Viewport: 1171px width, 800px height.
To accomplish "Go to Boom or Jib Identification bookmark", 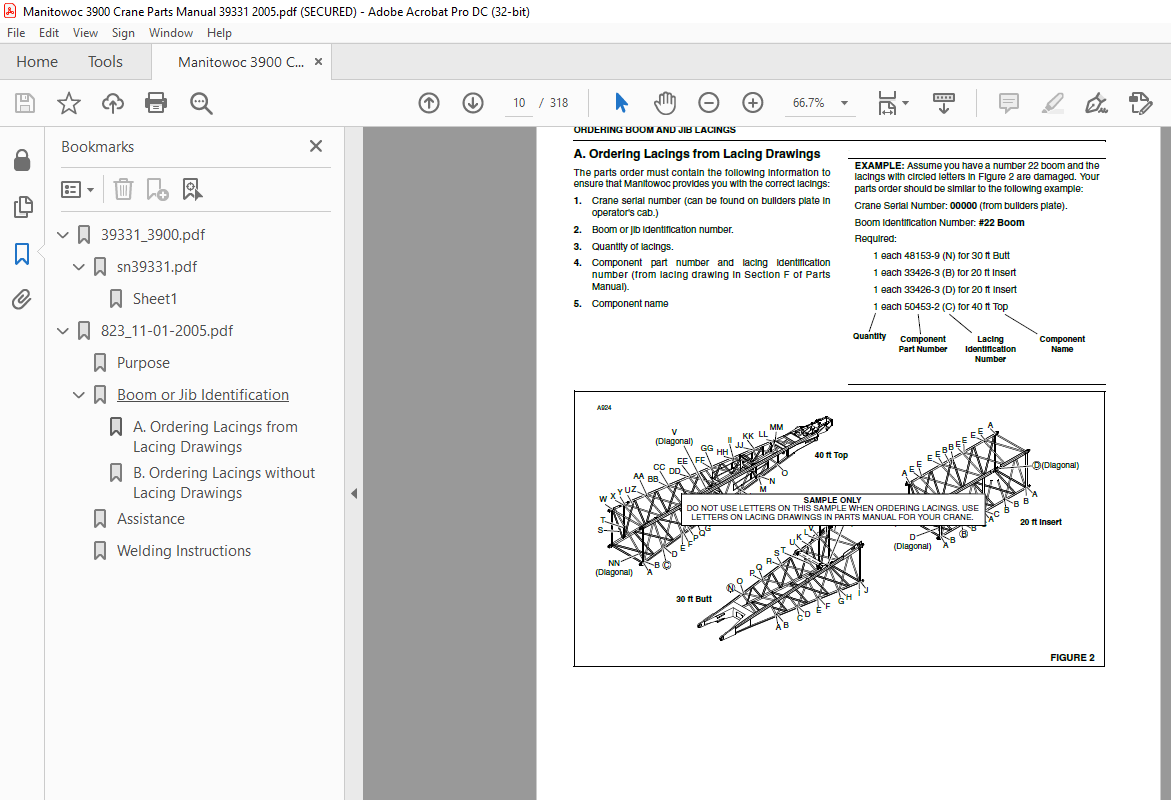I will point(202,394).
